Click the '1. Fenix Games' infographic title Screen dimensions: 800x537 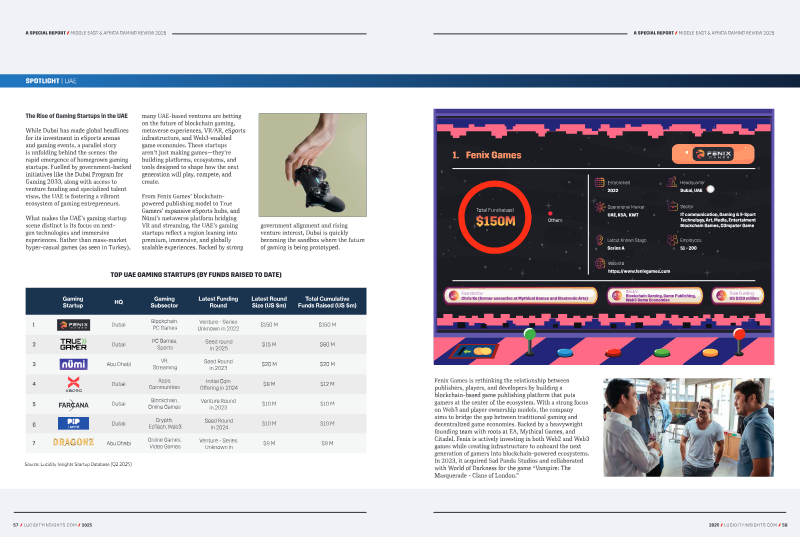tap(487, 155)
